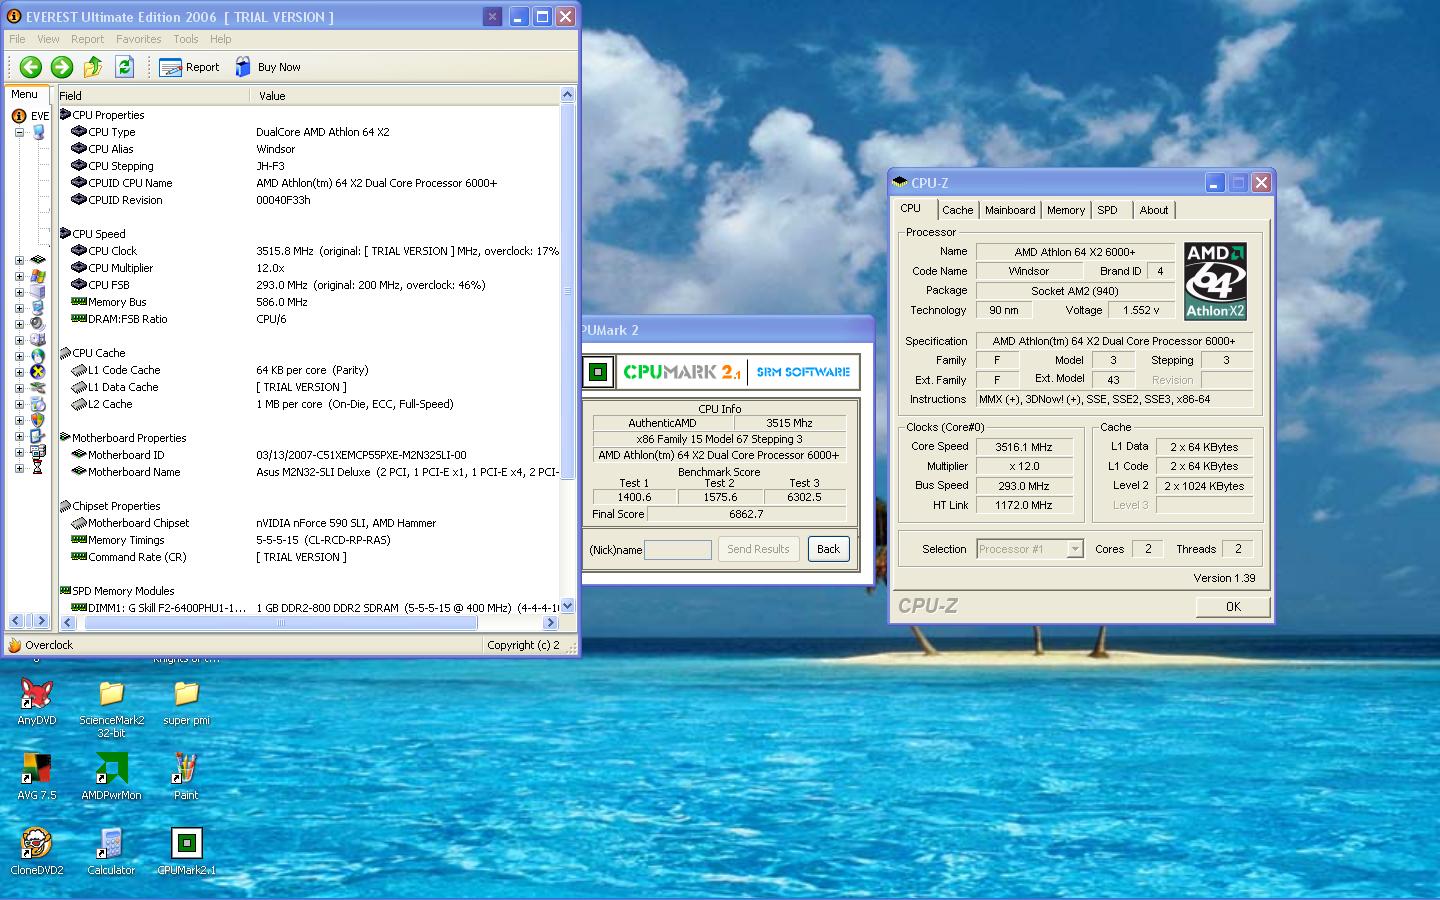
Task: Click OK button in CPU-Z
Action: tap(1233, 607)
